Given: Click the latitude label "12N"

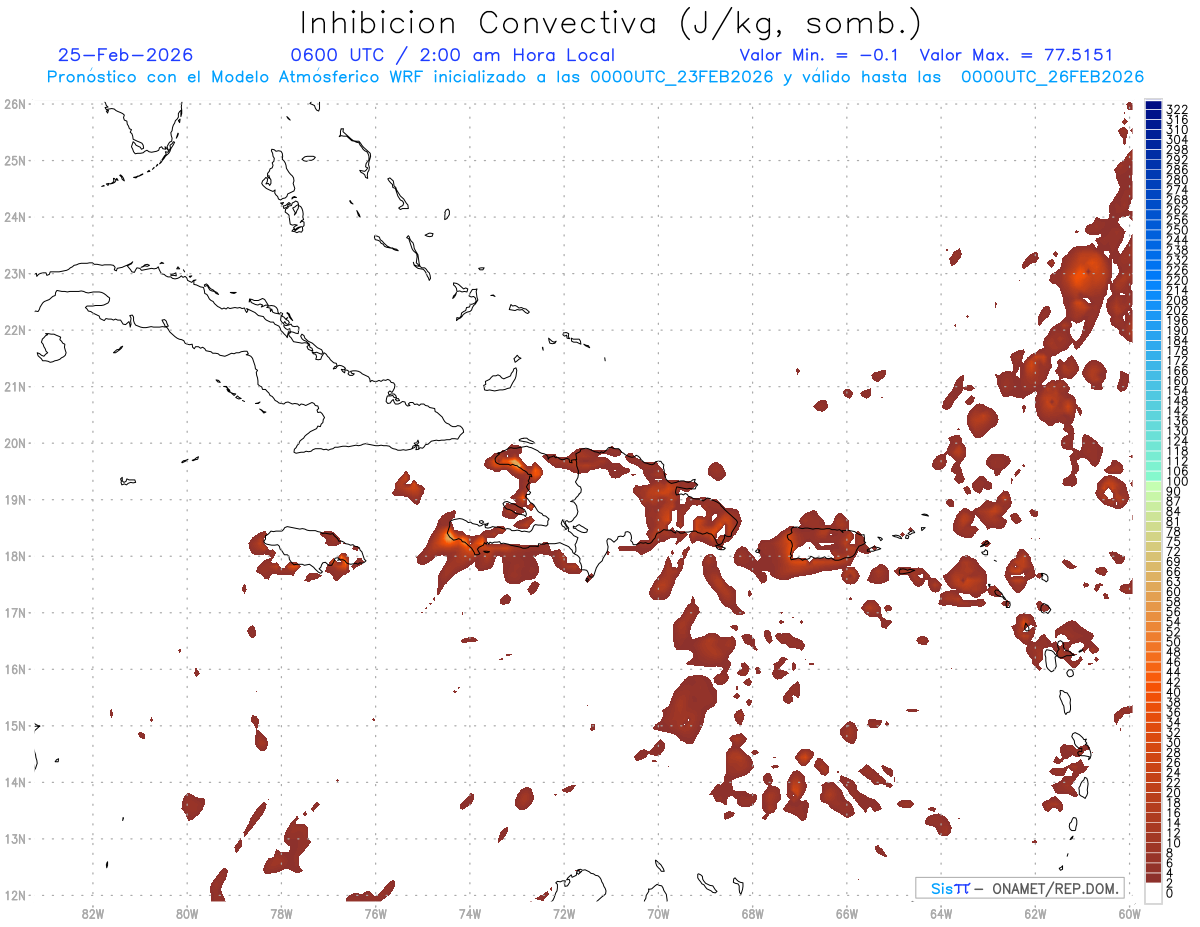Looking at the screenshot, I should 15,895.
